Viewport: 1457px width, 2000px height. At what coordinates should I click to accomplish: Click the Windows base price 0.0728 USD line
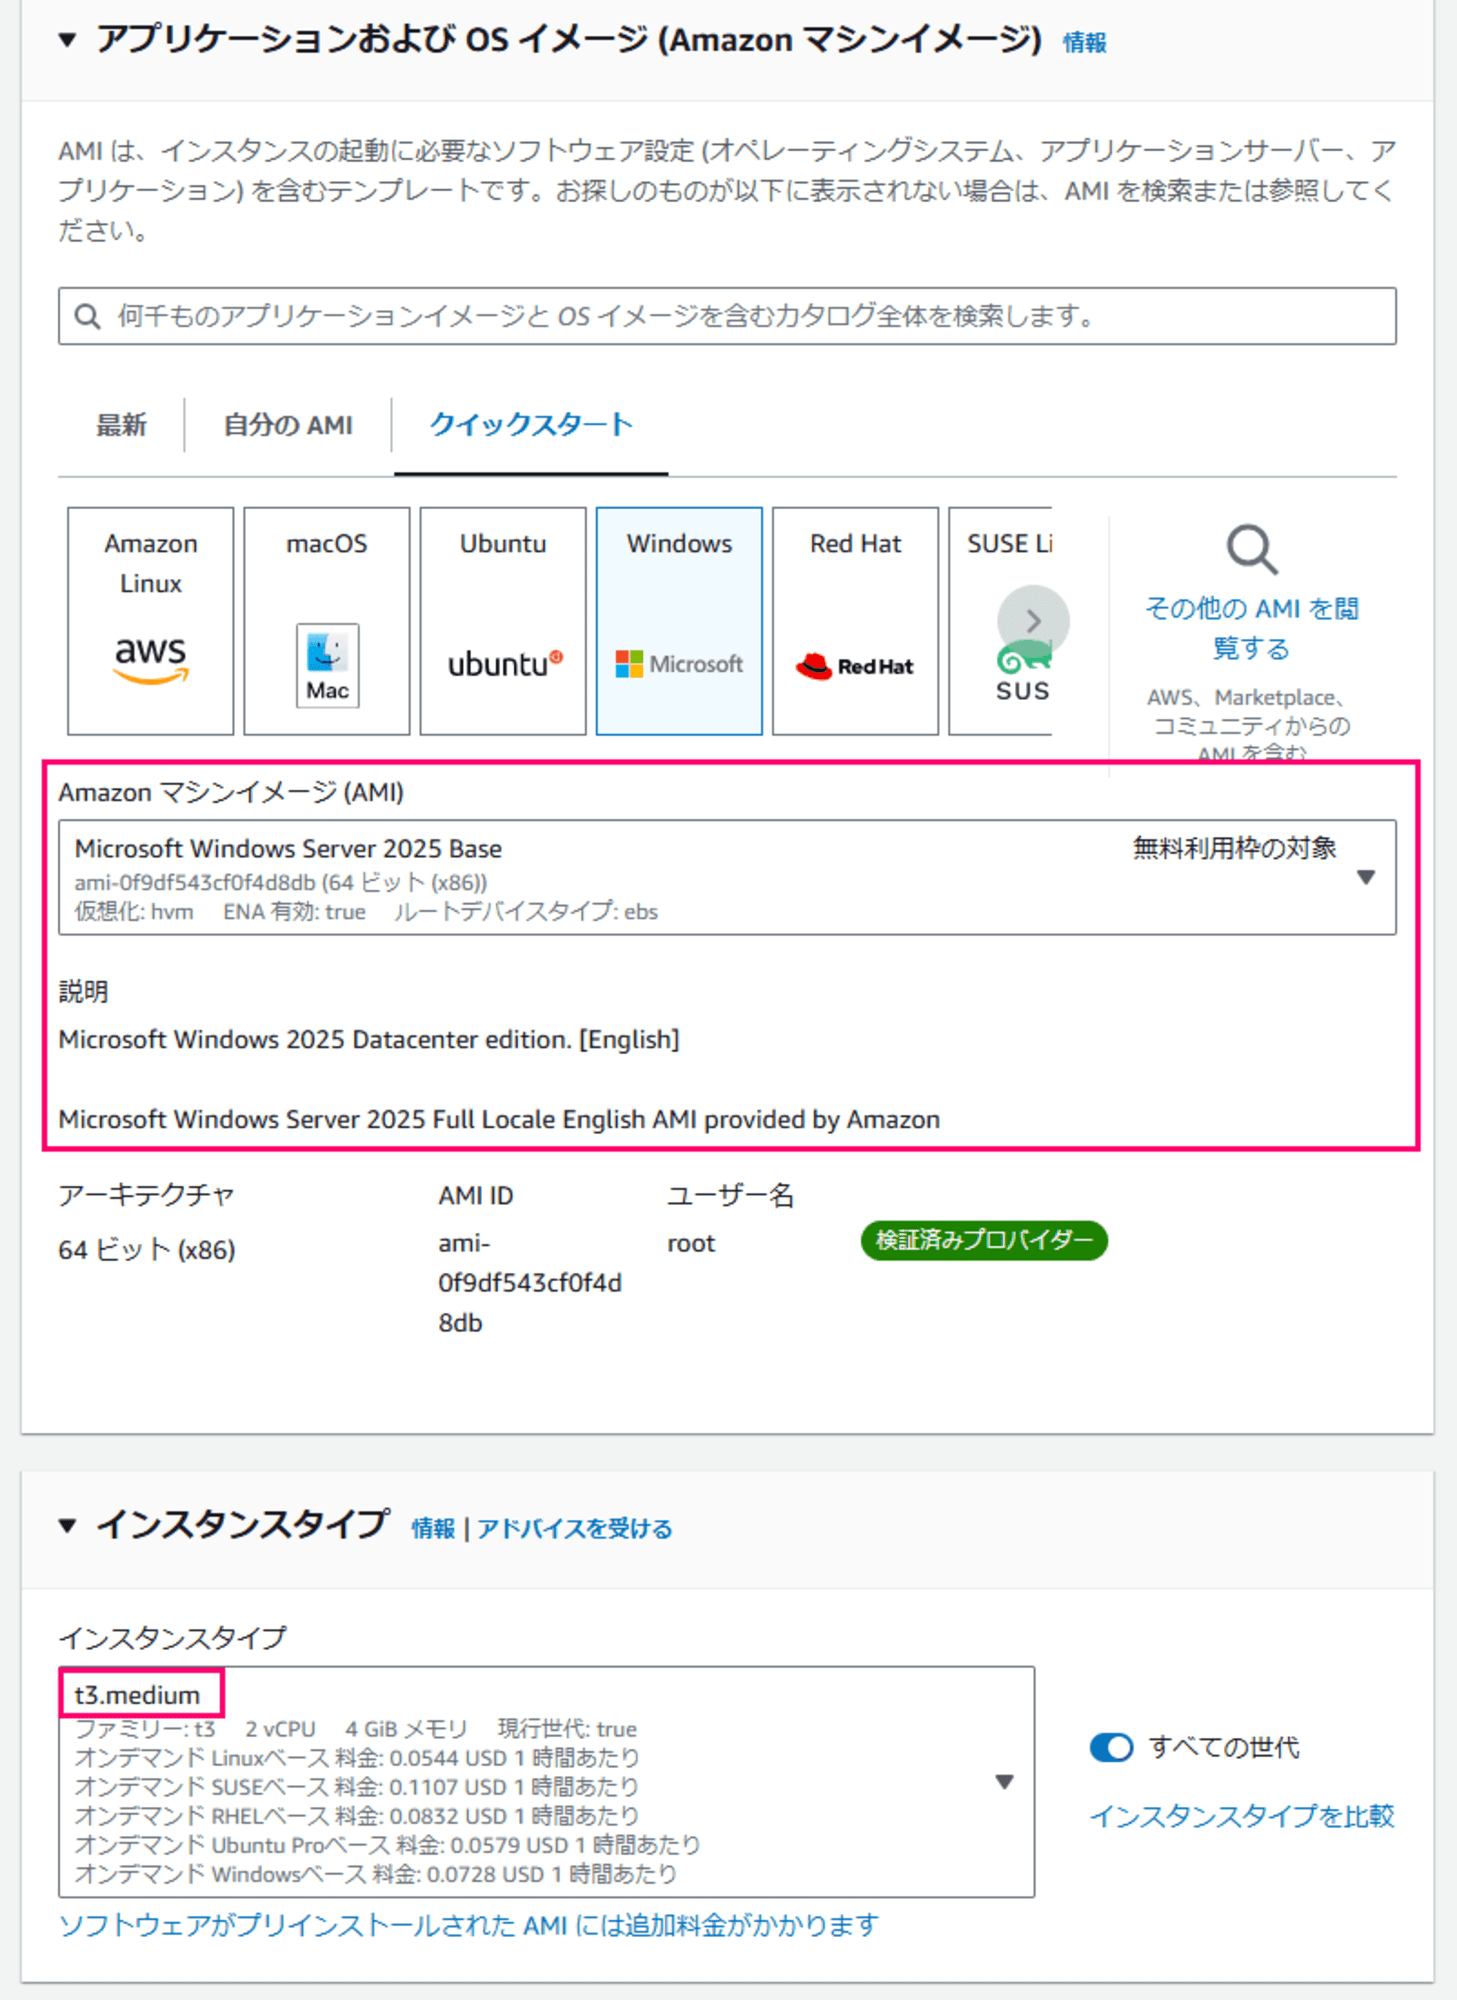(375, 1874)
